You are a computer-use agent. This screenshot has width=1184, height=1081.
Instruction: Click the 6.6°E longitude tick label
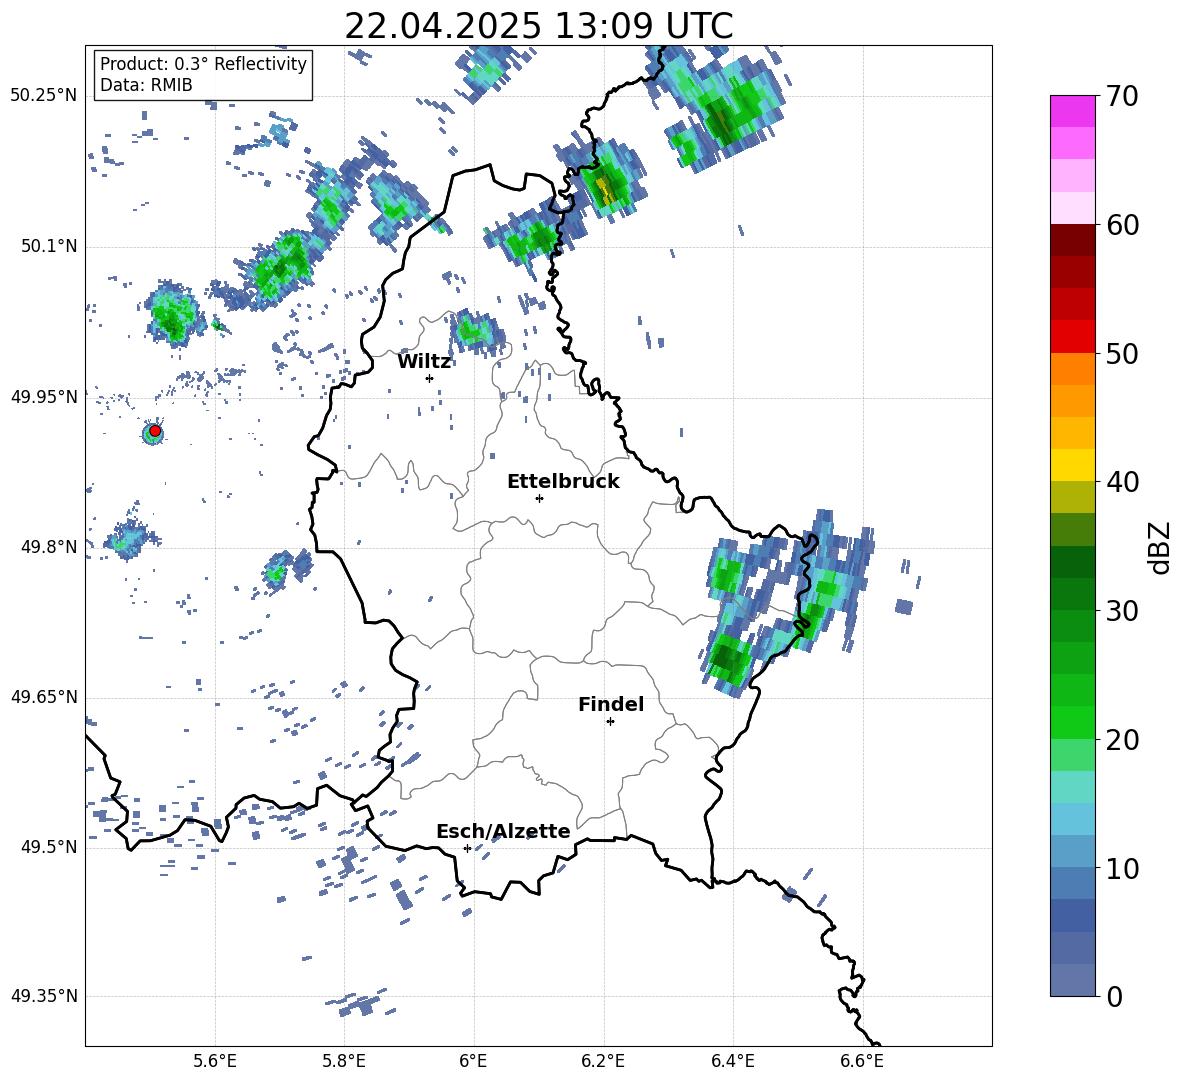point(862,1061)
